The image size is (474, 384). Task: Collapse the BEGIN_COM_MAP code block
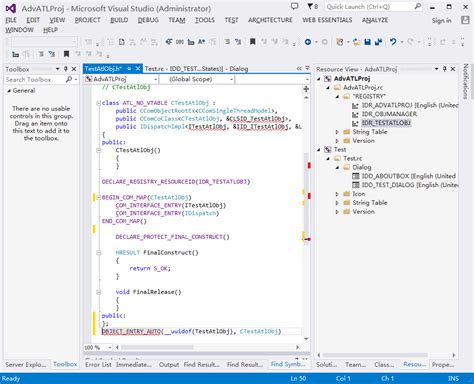98,198
